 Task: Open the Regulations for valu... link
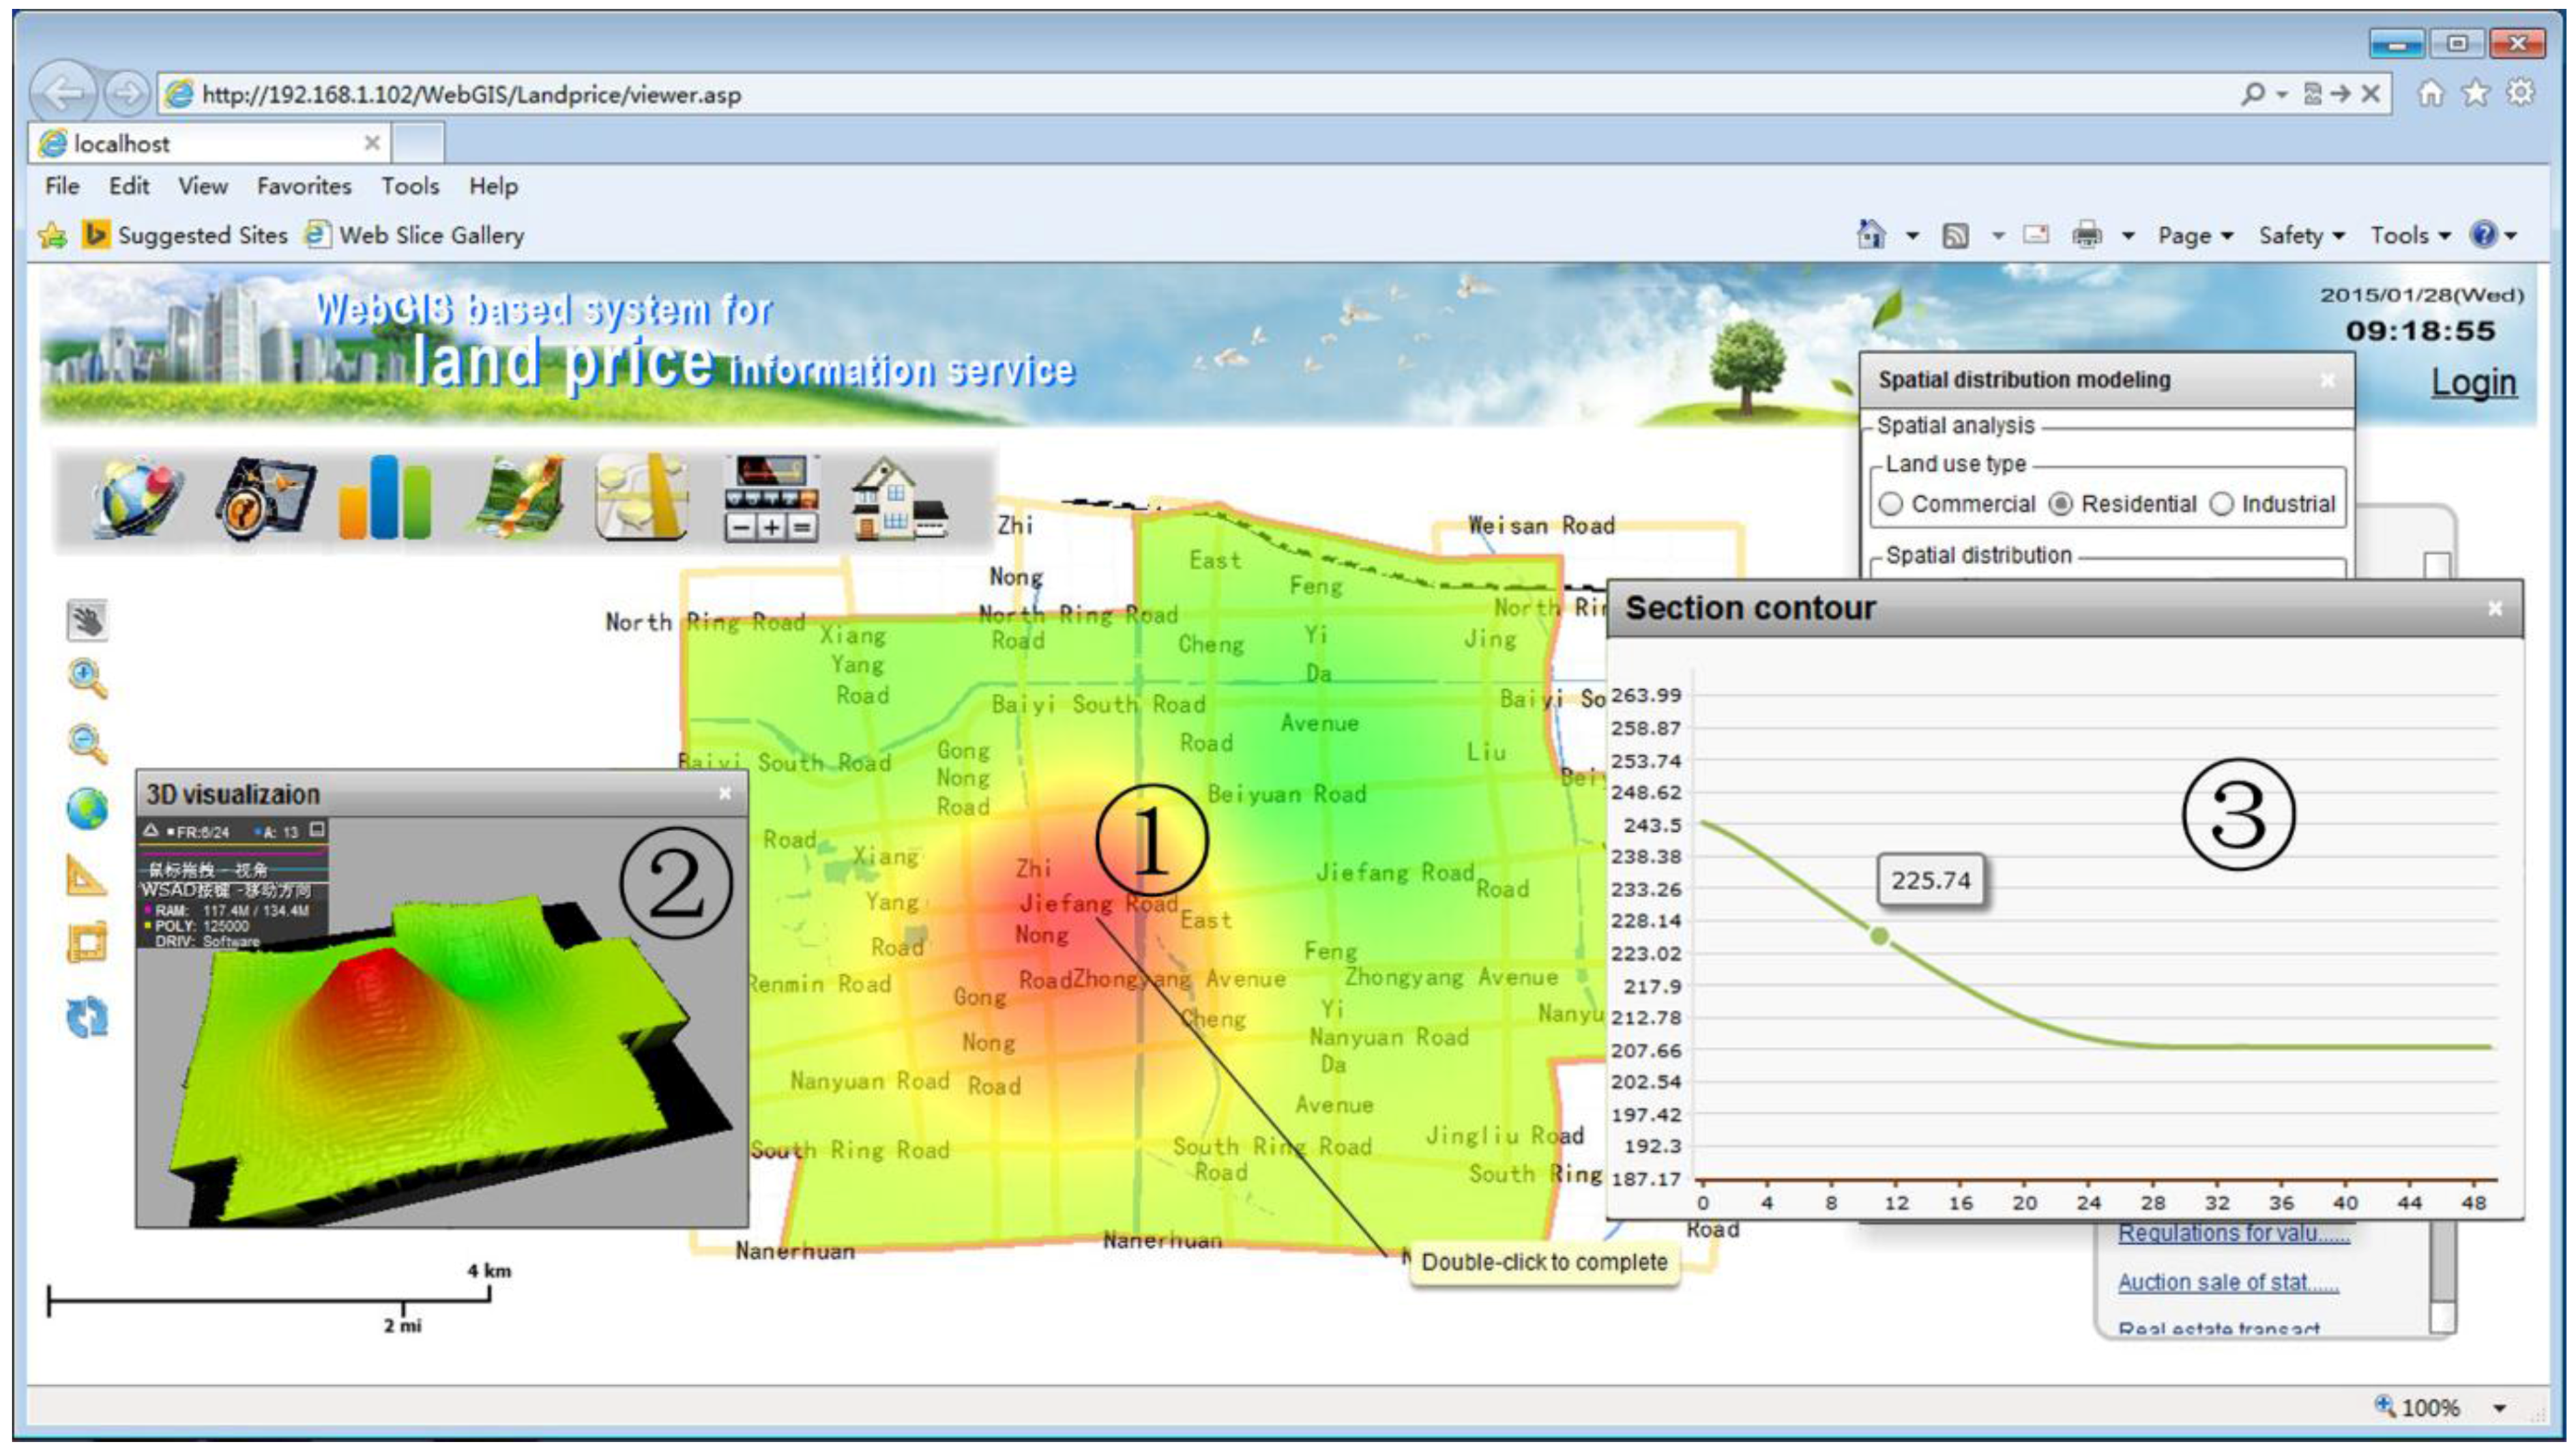coord(2234,1233)
